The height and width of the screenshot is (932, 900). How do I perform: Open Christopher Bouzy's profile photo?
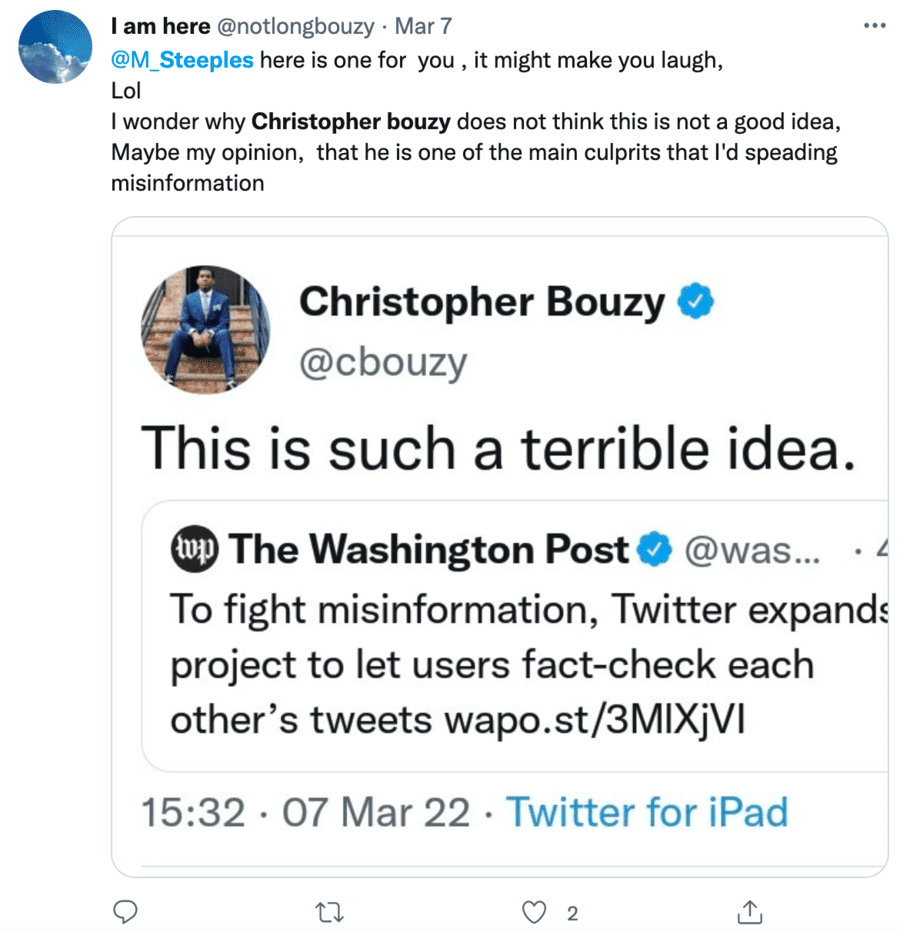point(205,329)
